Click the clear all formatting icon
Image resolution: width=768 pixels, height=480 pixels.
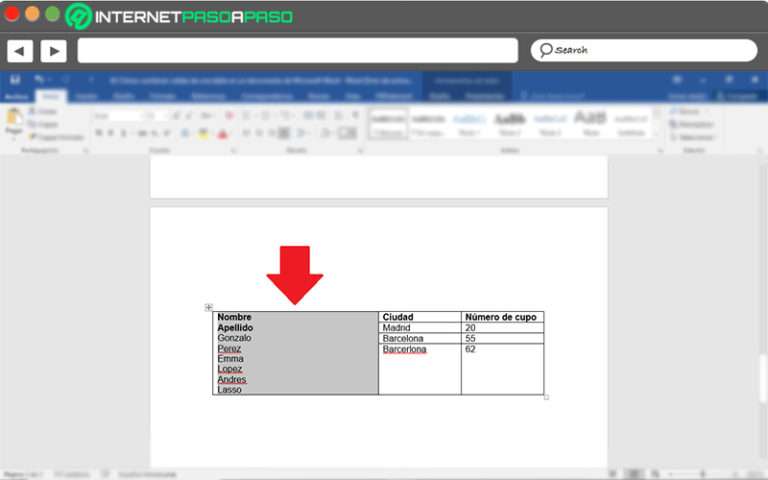(x=229, y=116)
